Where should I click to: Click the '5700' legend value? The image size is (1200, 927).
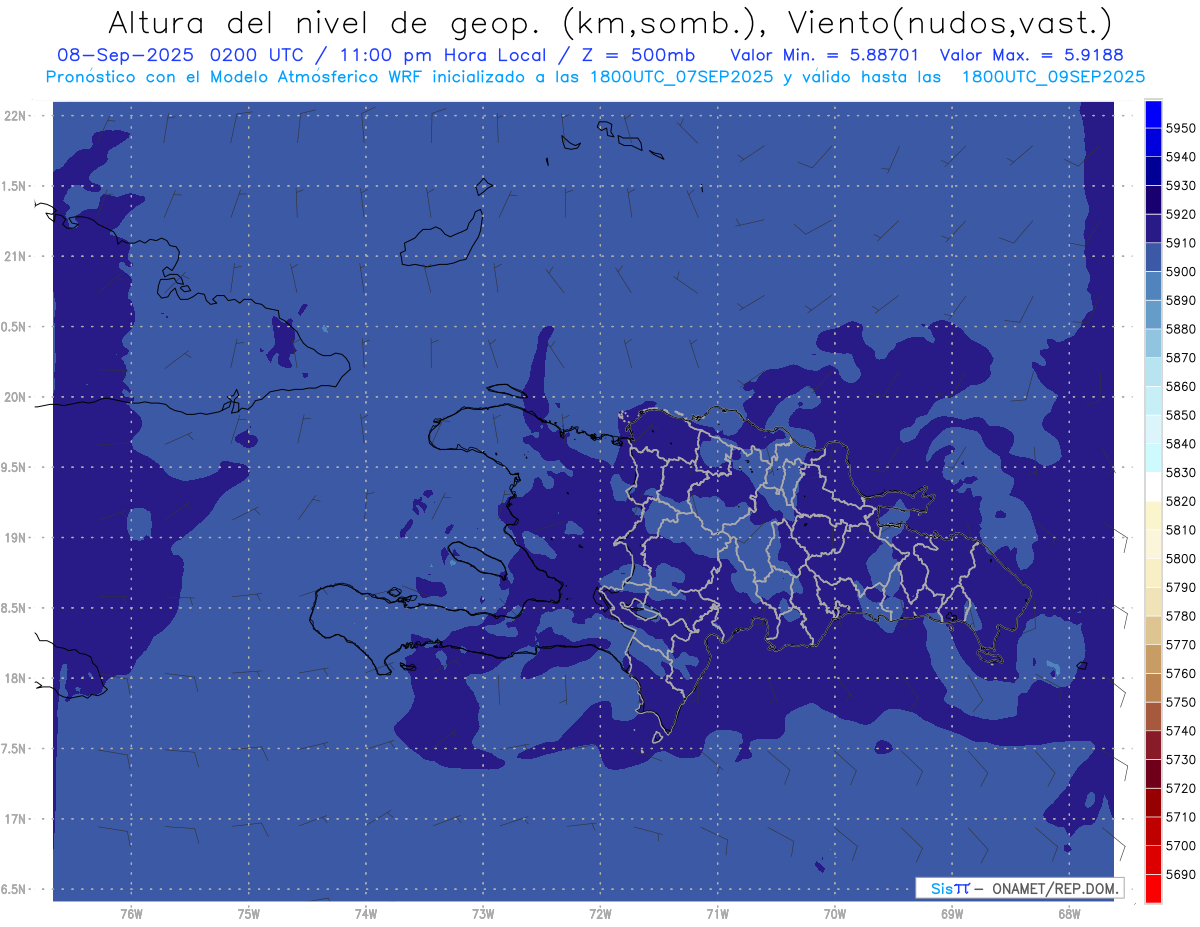[x=1181, y=846]
